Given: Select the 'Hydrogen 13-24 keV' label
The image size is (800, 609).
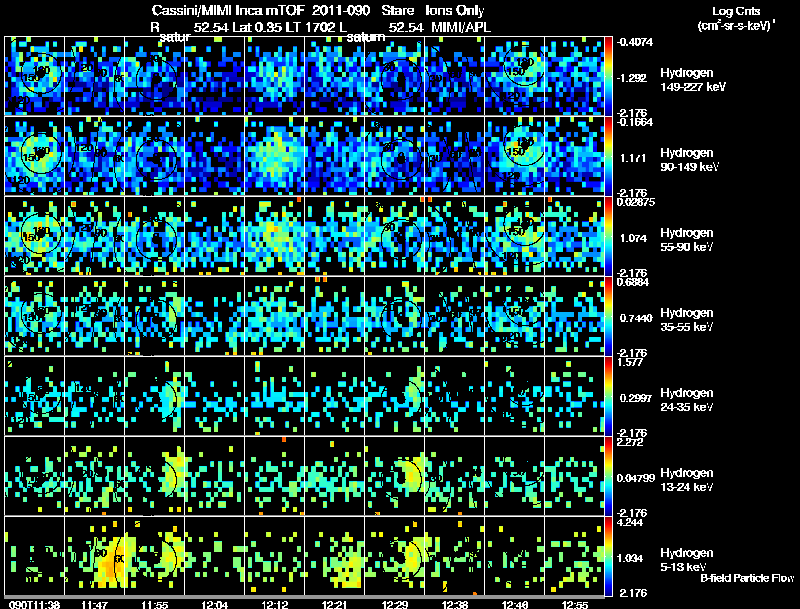Looking at the screenshot, I should pyautogui.click(x=687, y=480).
